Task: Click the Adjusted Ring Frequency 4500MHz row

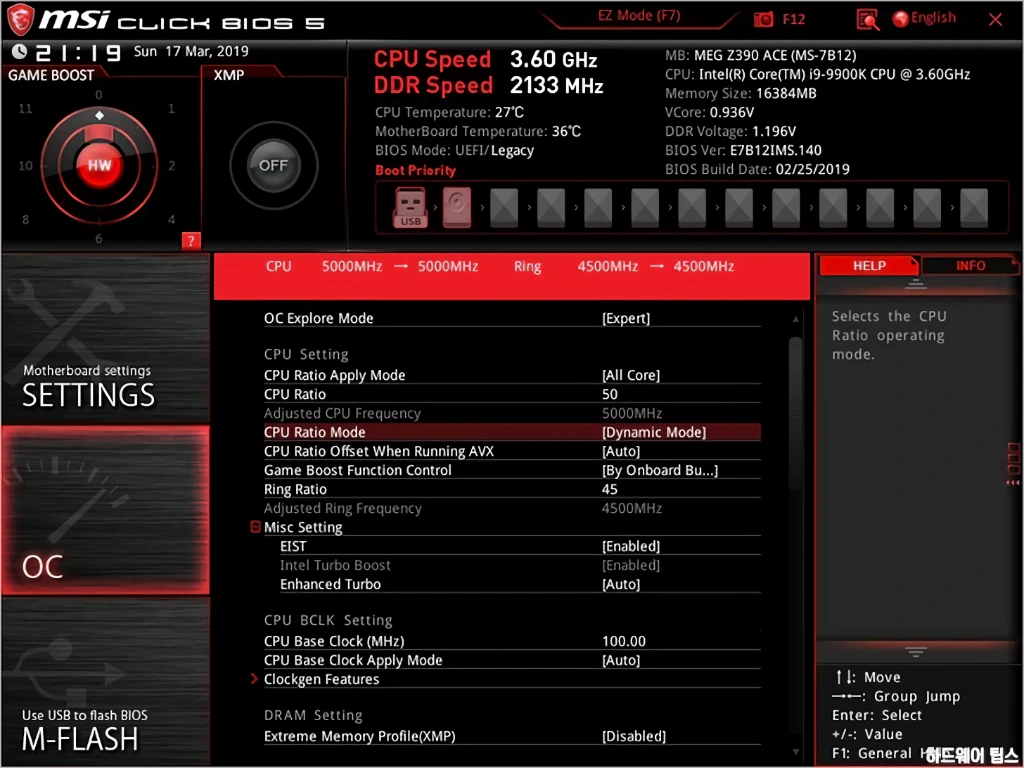Action: [512, 508]
